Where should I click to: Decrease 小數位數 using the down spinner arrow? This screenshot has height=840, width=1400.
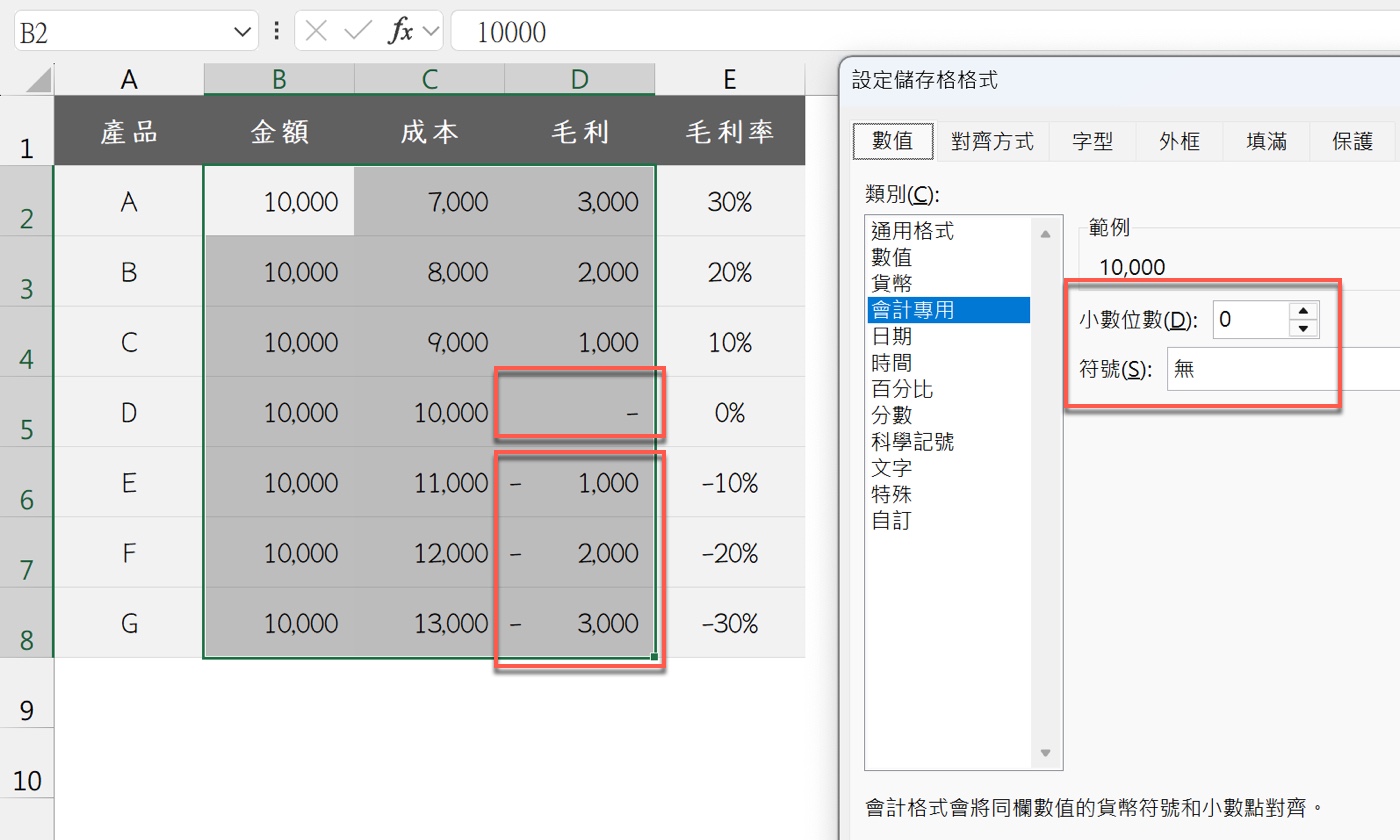pos(1301,327)
